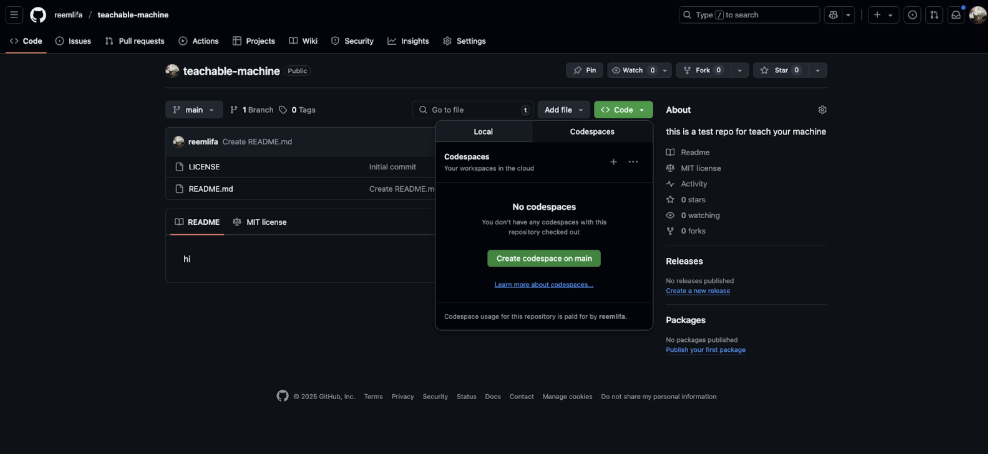Click Create codespace on main
The width and height of the screenshot is (988, 454).
click(x=544, y=258)
